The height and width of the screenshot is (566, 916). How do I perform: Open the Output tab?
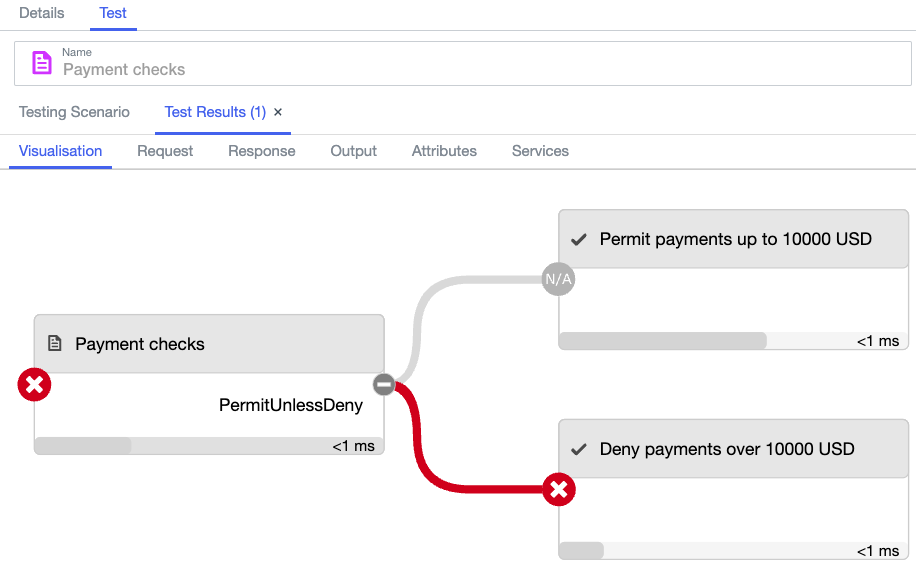click(353, 151)
